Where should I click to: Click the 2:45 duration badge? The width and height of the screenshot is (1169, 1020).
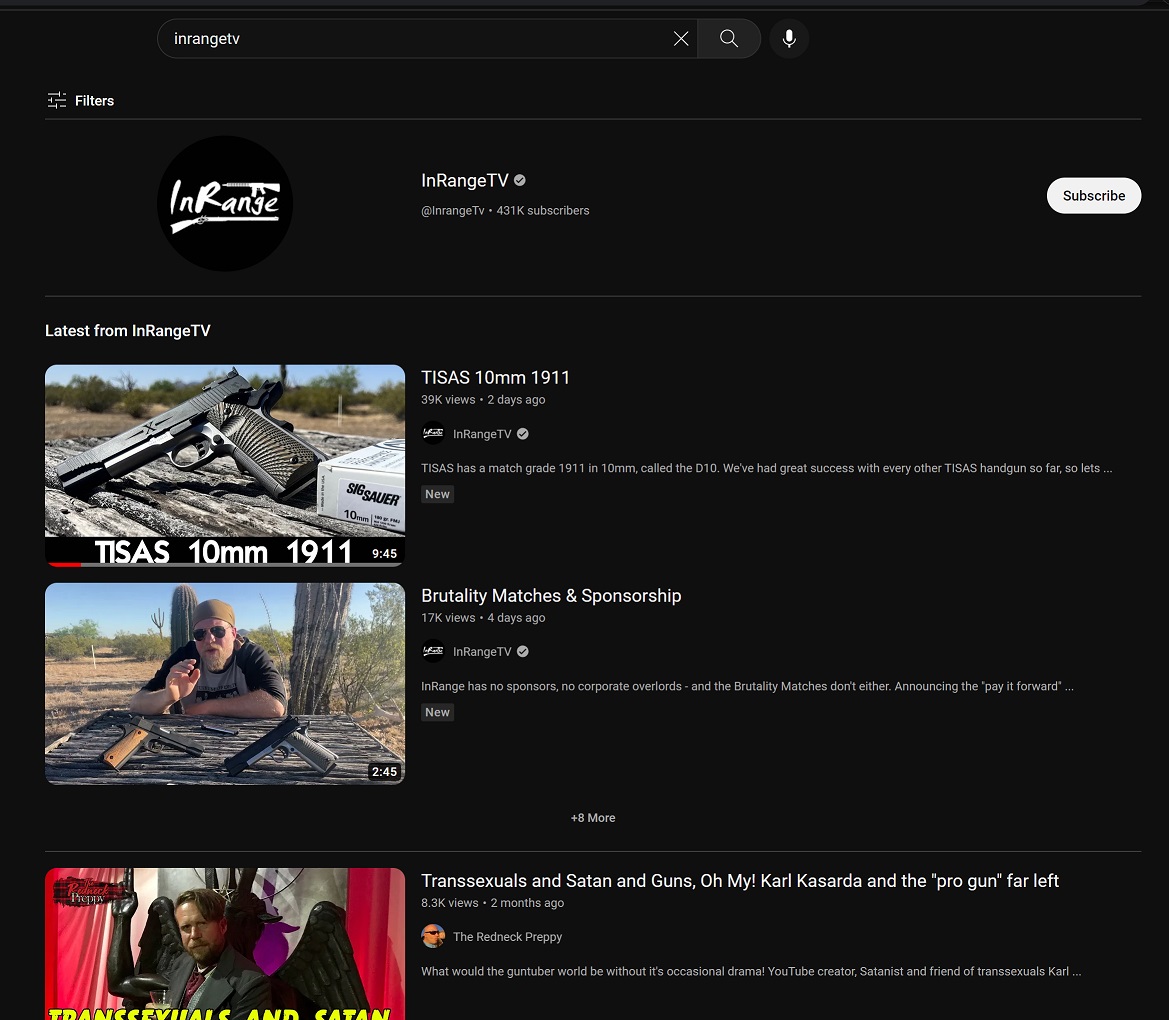pyautogui.click(x=385, y=772)
